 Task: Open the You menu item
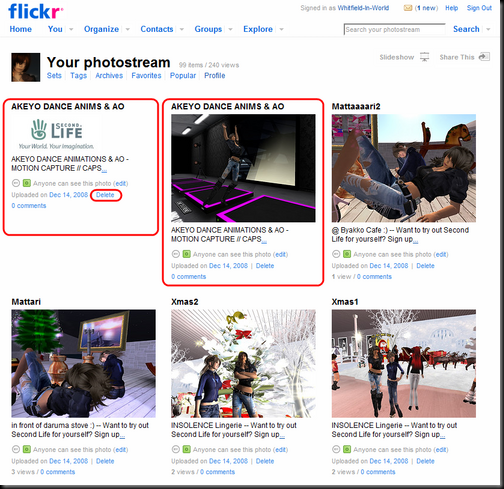55,29
